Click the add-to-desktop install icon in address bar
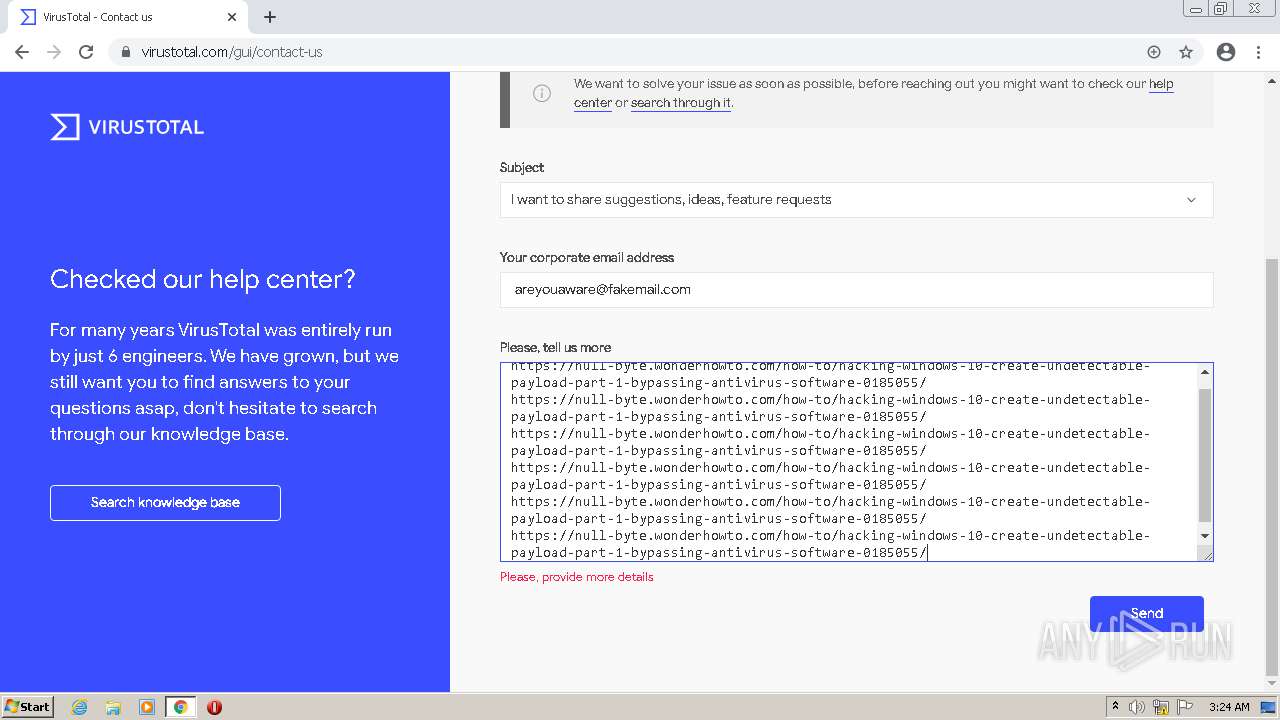This screenshot has width=1280, height=720. coord(1154,52)
